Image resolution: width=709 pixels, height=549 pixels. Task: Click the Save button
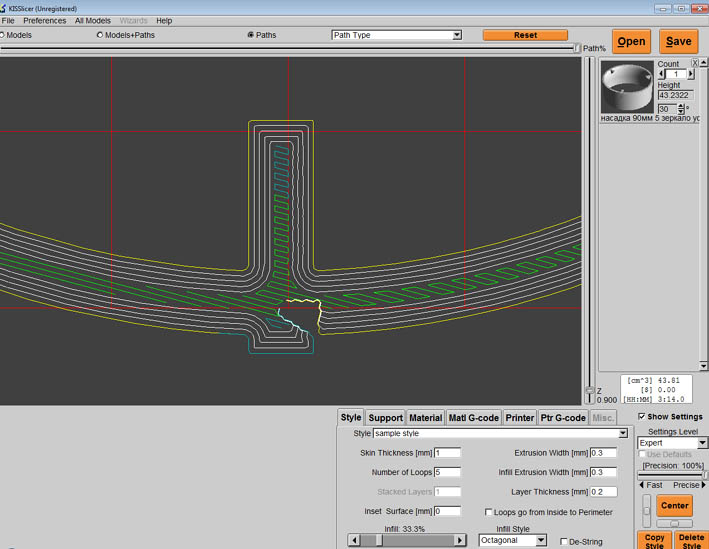point(678,42)
